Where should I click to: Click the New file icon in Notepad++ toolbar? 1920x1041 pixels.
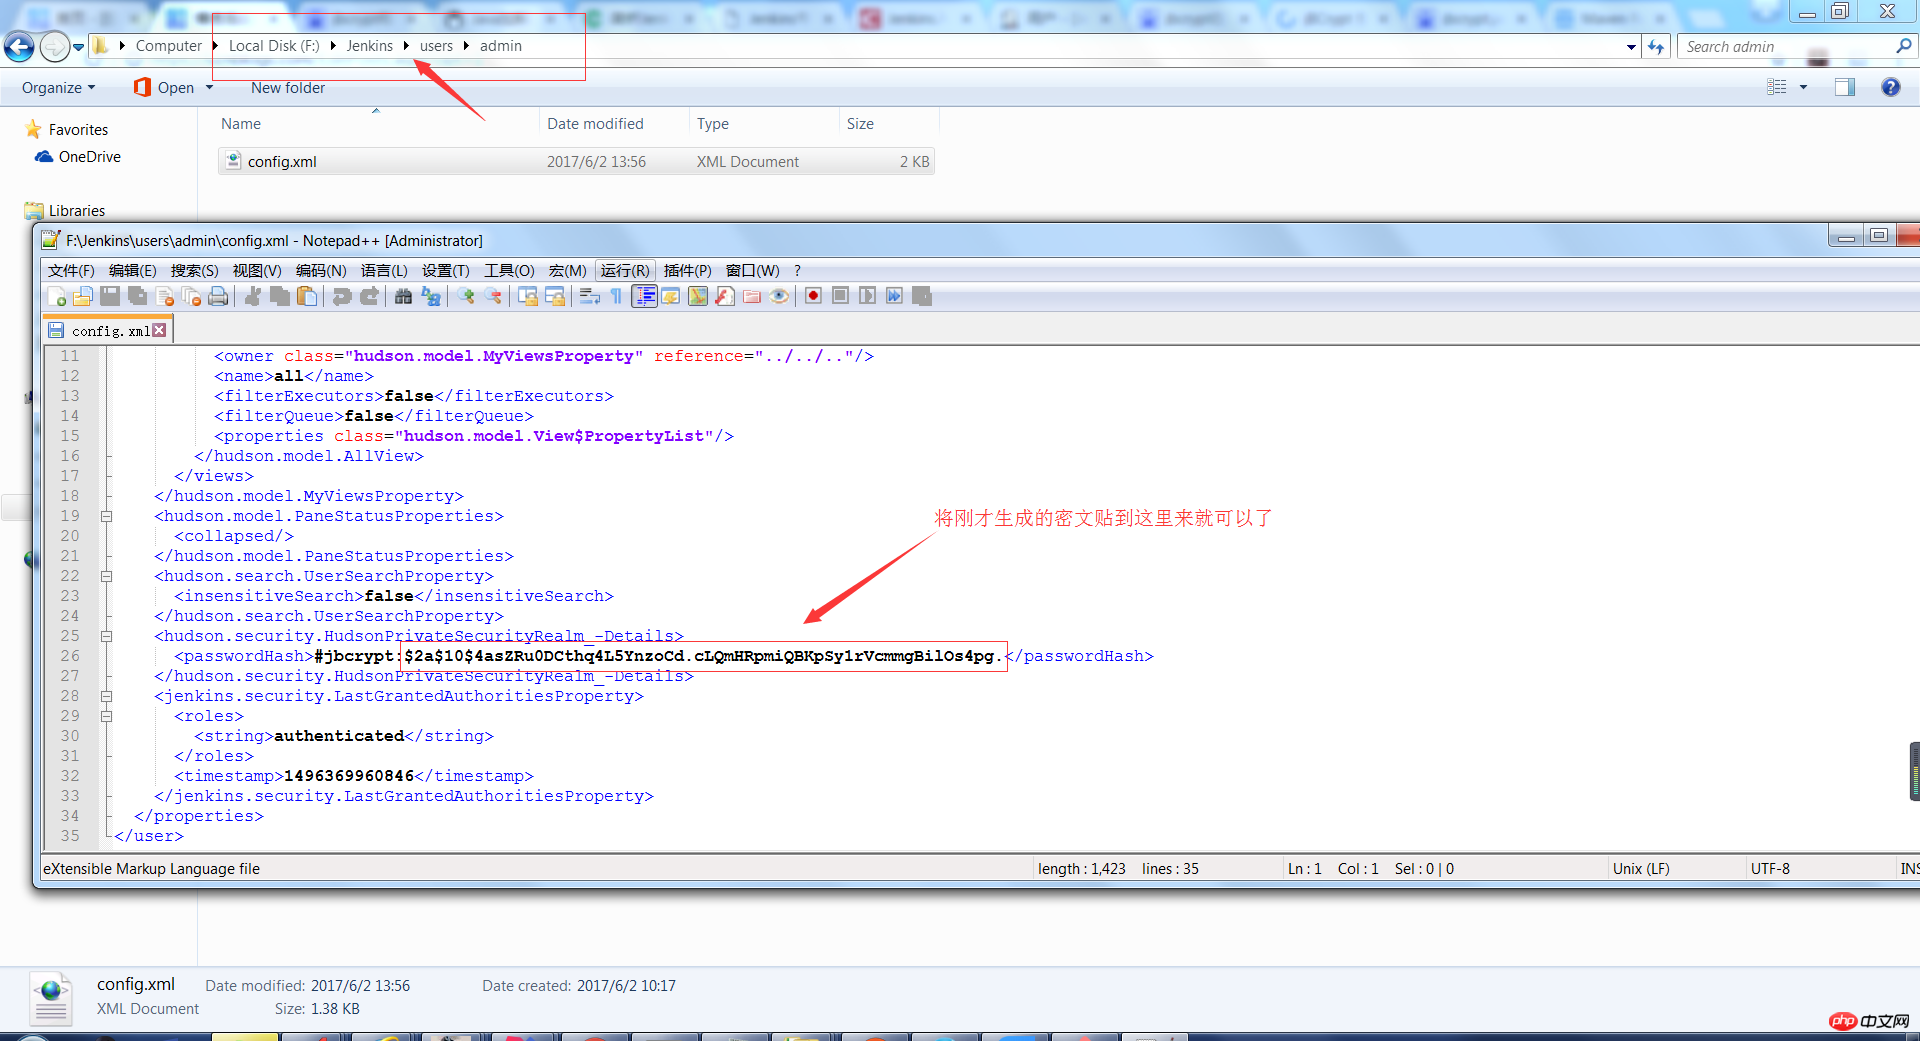click(x=57, y=296)
